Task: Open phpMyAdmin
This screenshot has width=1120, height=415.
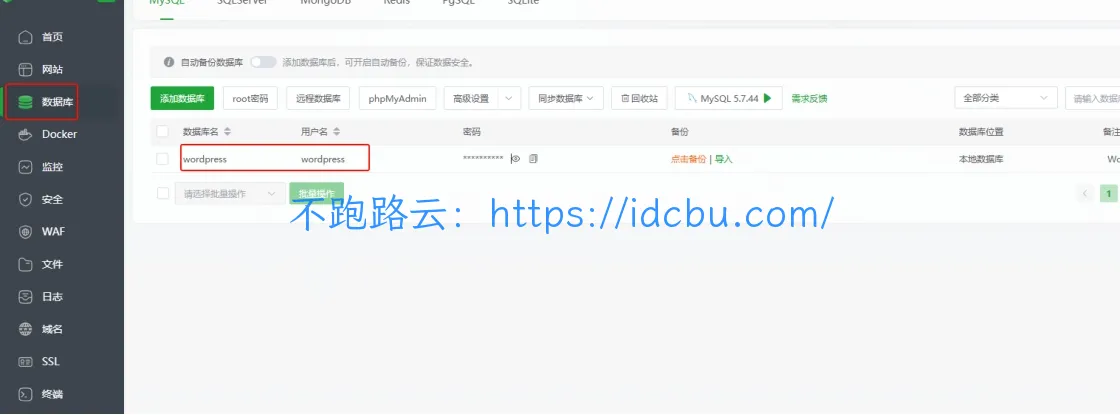Action: pos(397,99)
